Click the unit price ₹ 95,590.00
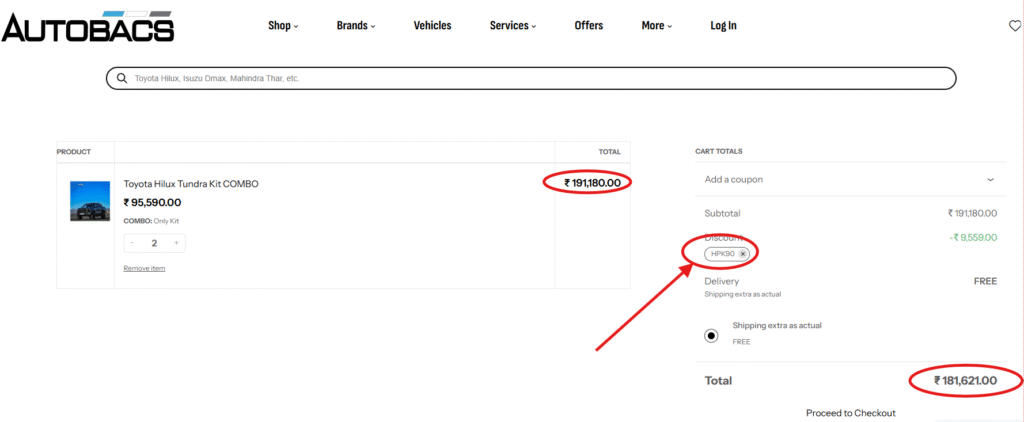 (x=152, y=203)
